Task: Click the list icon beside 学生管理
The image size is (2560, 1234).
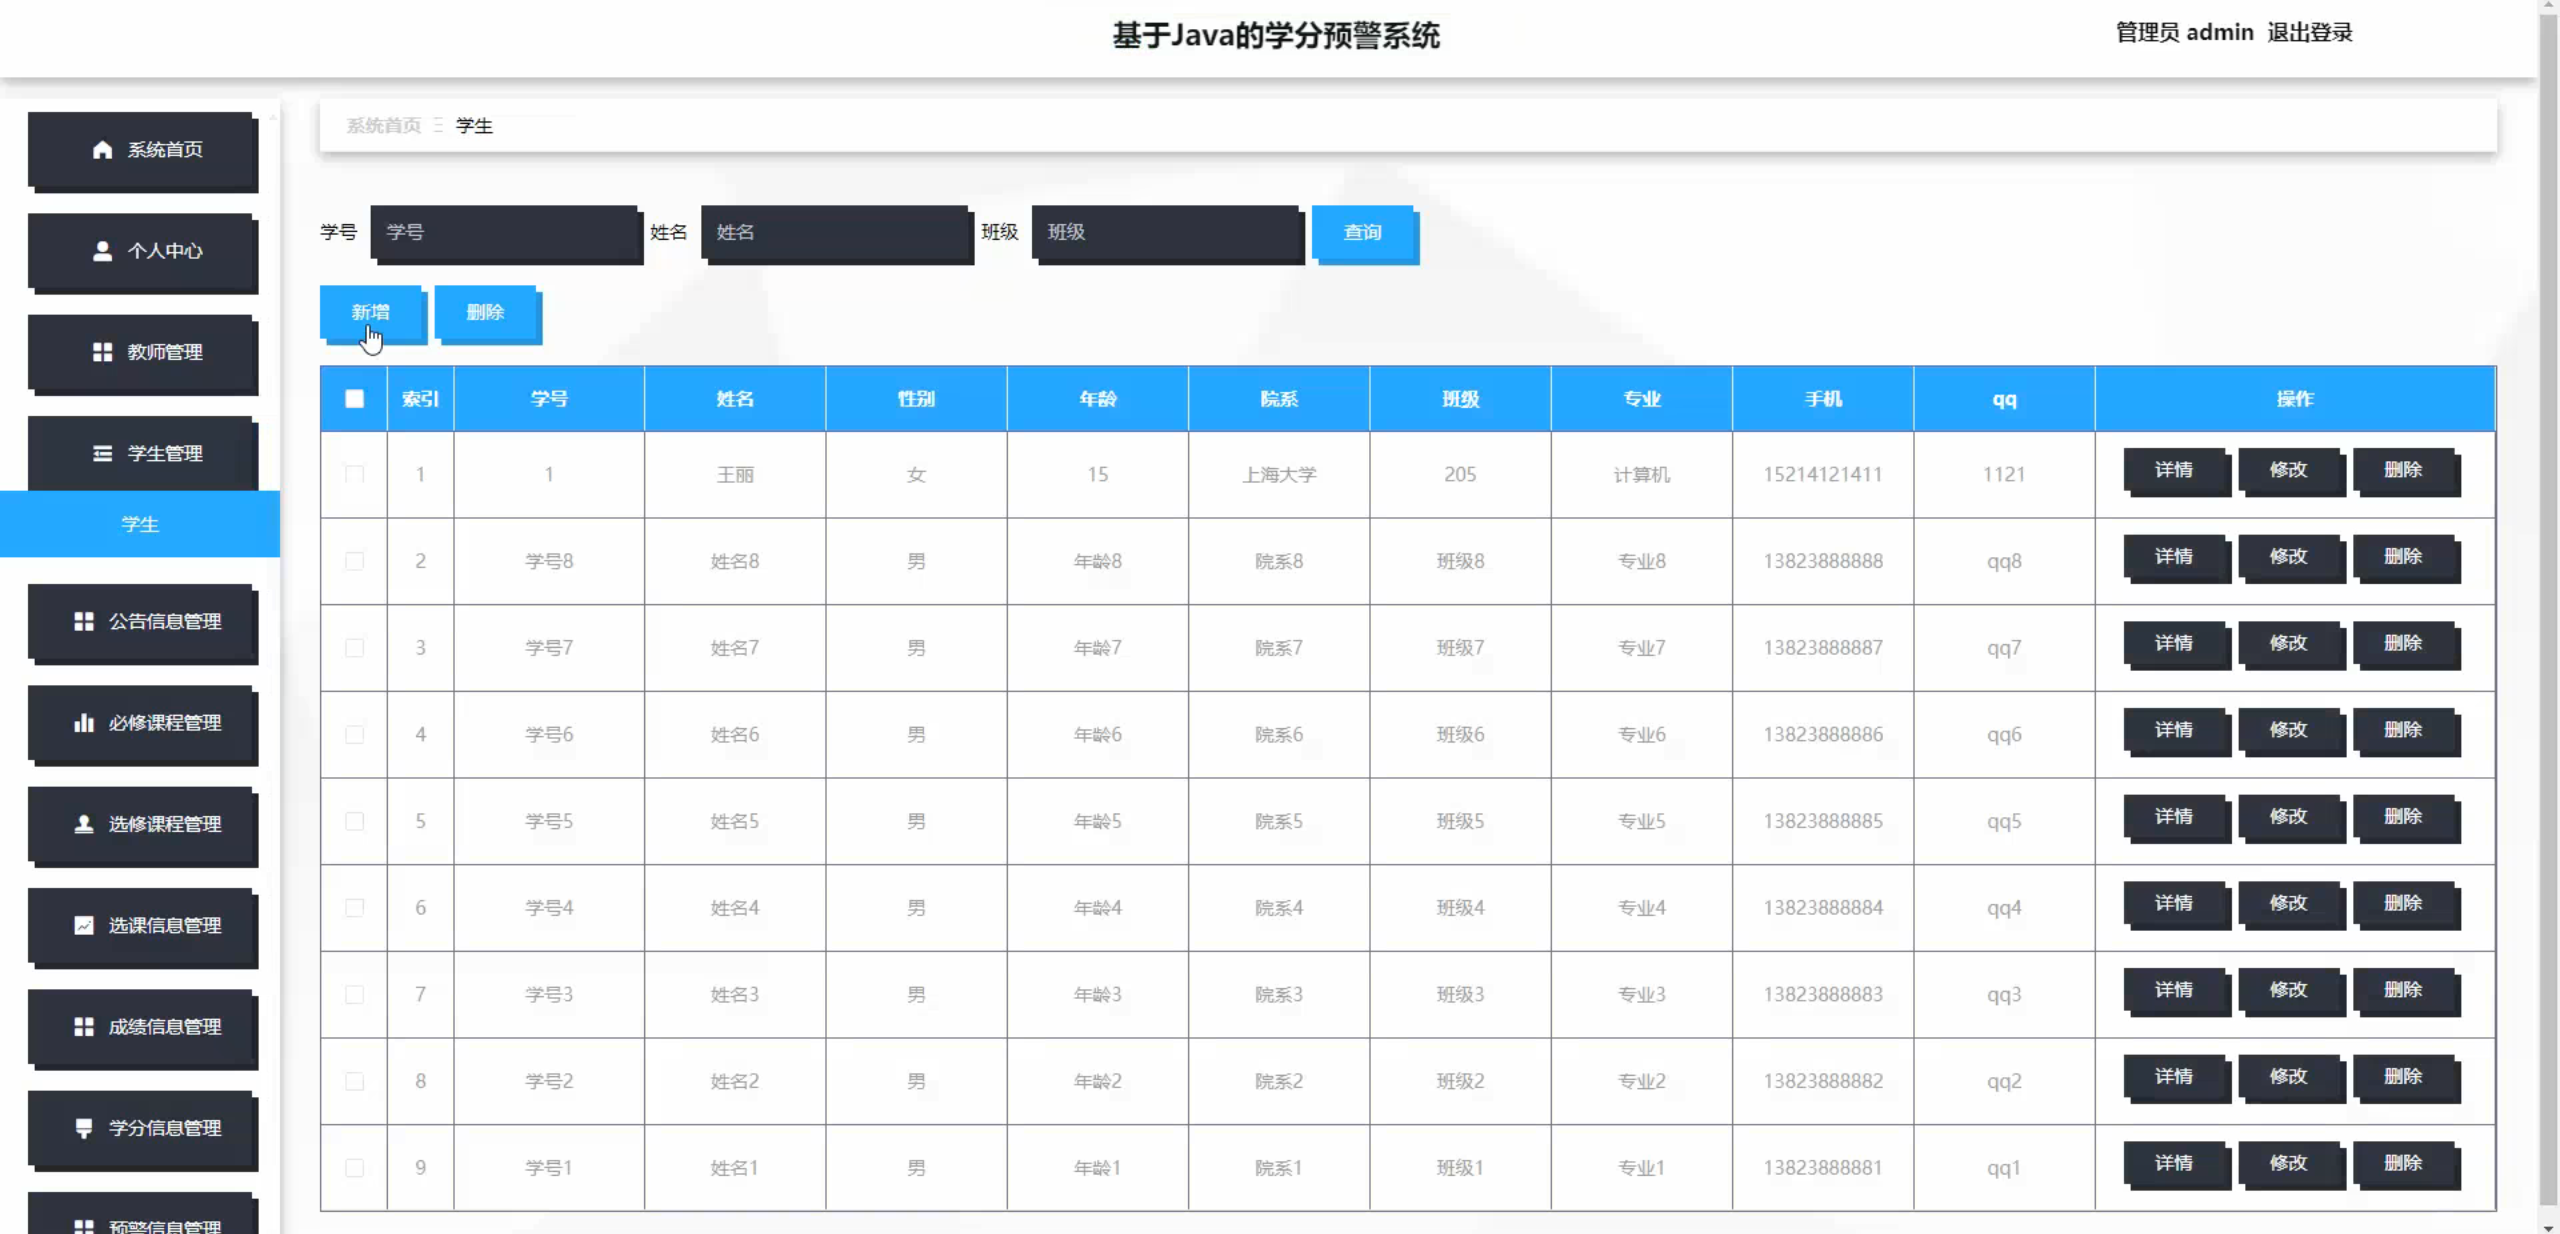Action: coord(102,454)
